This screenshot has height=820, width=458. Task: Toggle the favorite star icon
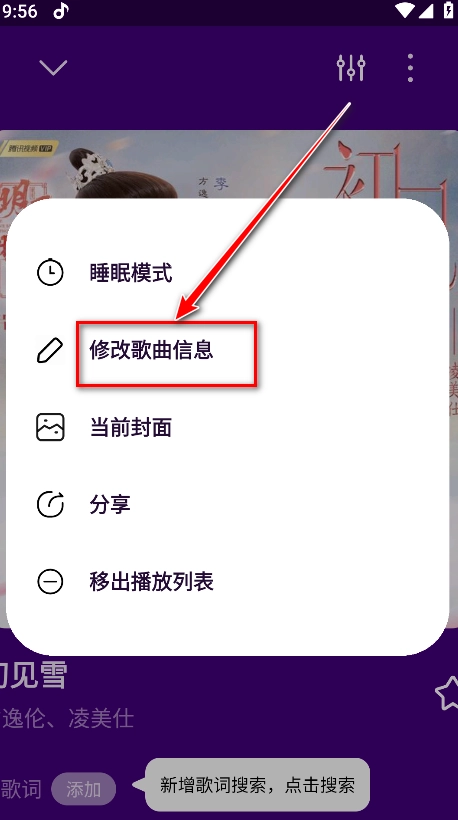[446, 693]
